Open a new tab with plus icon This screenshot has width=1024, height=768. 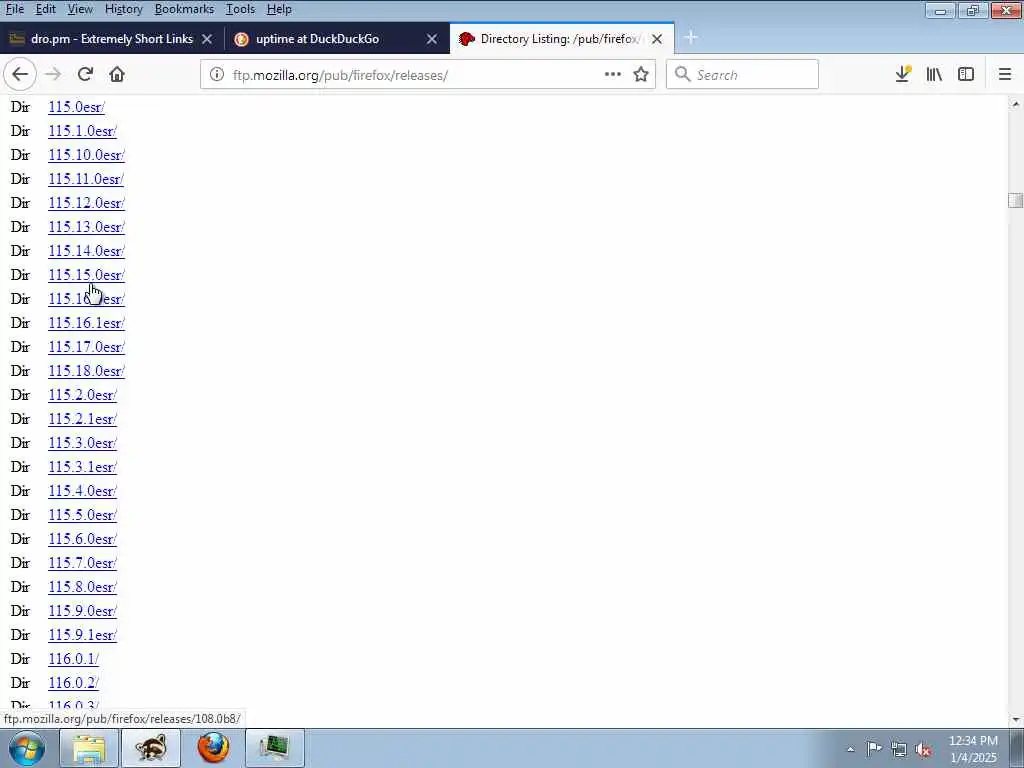click(x=691, y=38)
